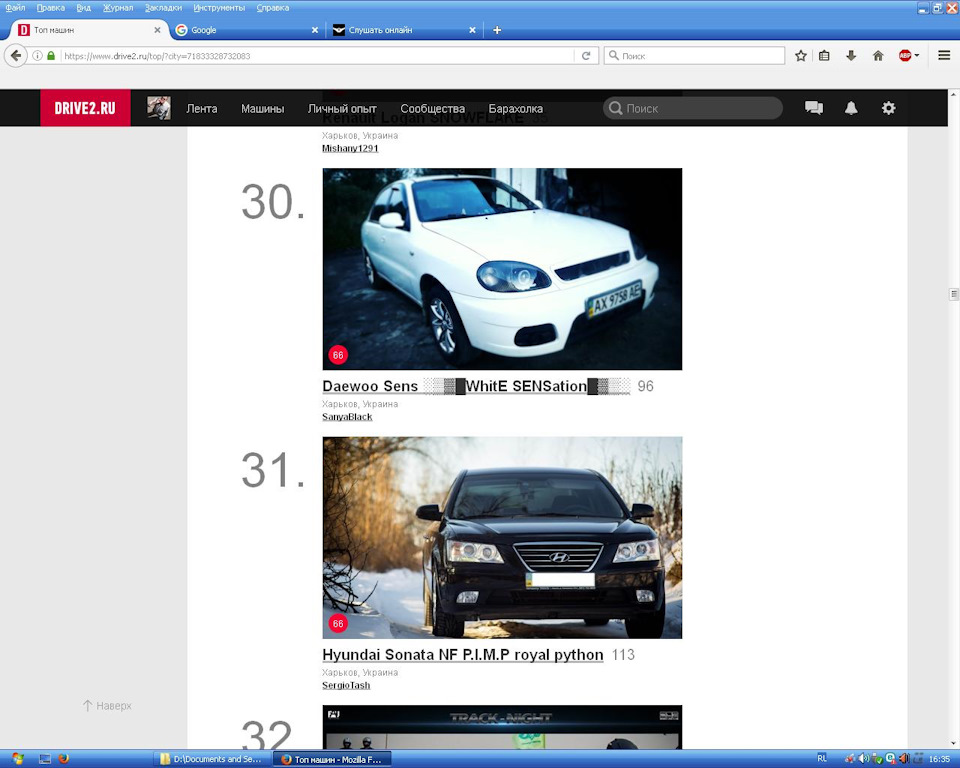Open the DRIVE2.RU messages icon
The width and height of the screenshot is (960, 768).
click(x=814, y=108)
